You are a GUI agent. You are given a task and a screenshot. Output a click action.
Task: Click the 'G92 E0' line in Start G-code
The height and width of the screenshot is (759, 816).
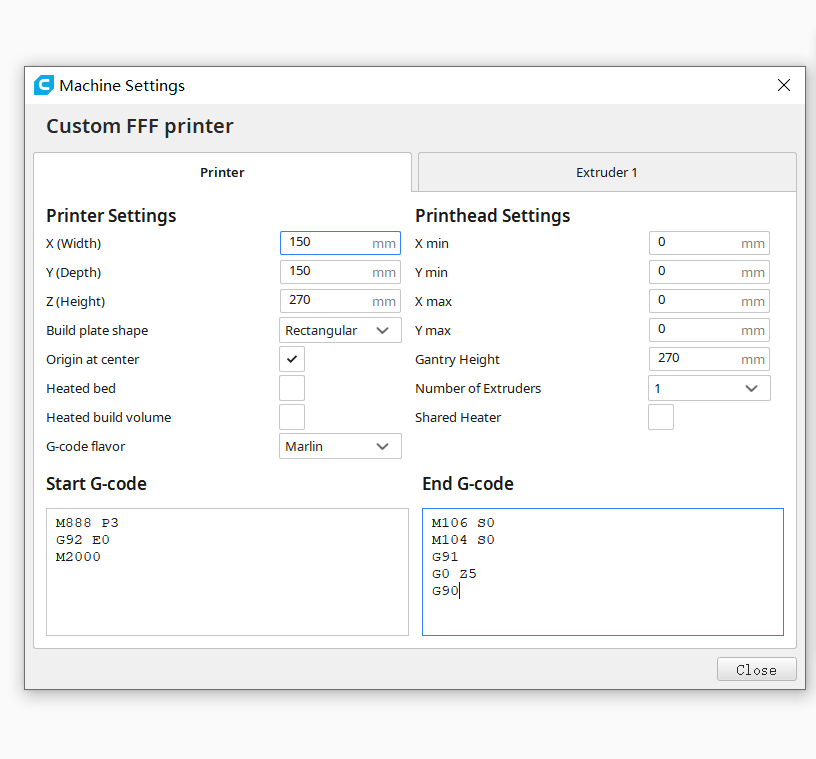83,540
